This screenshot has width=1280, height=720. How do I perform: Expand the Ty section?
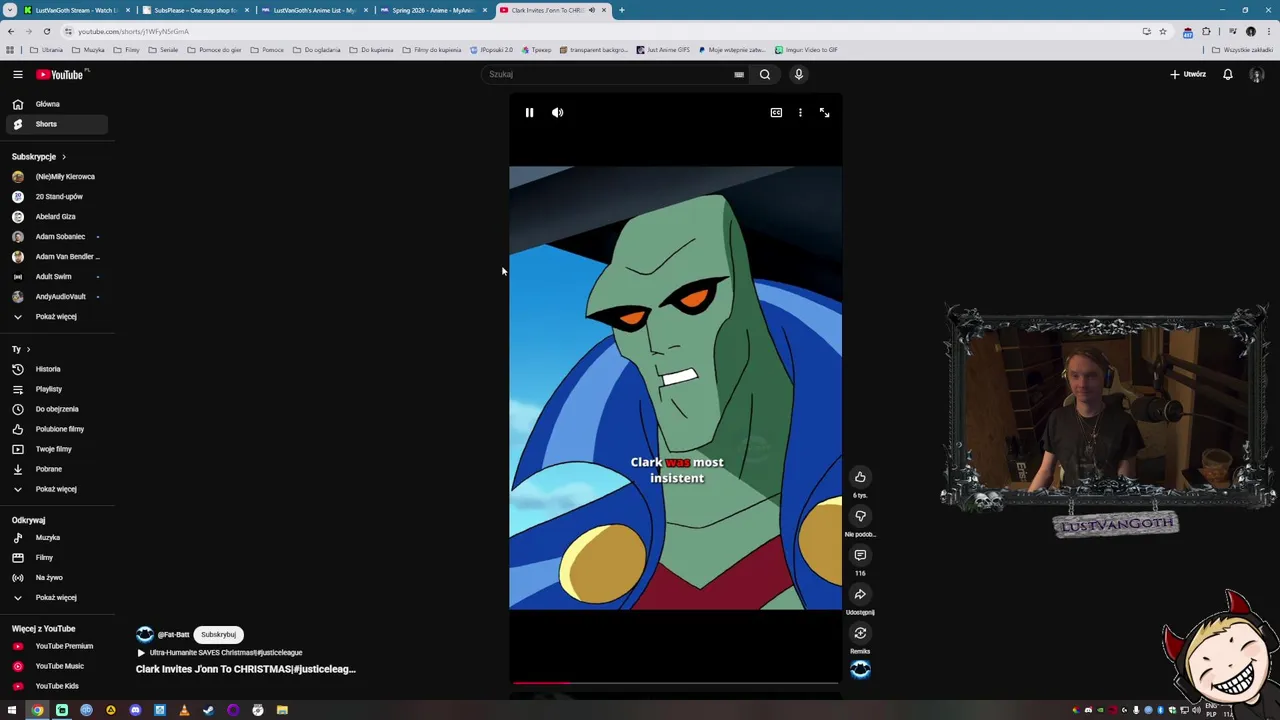coord(21,349)
